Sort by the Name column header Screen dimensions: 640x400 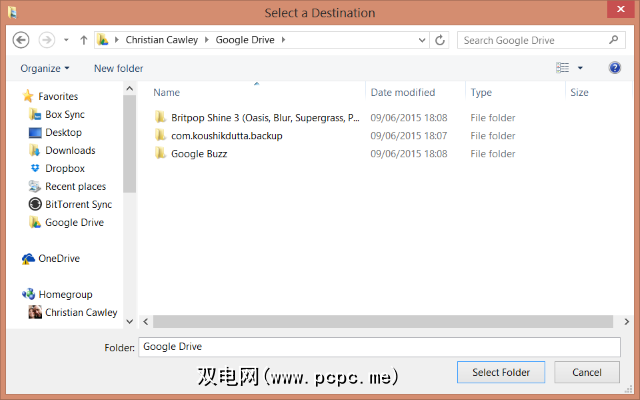click(x=166, y=92)
